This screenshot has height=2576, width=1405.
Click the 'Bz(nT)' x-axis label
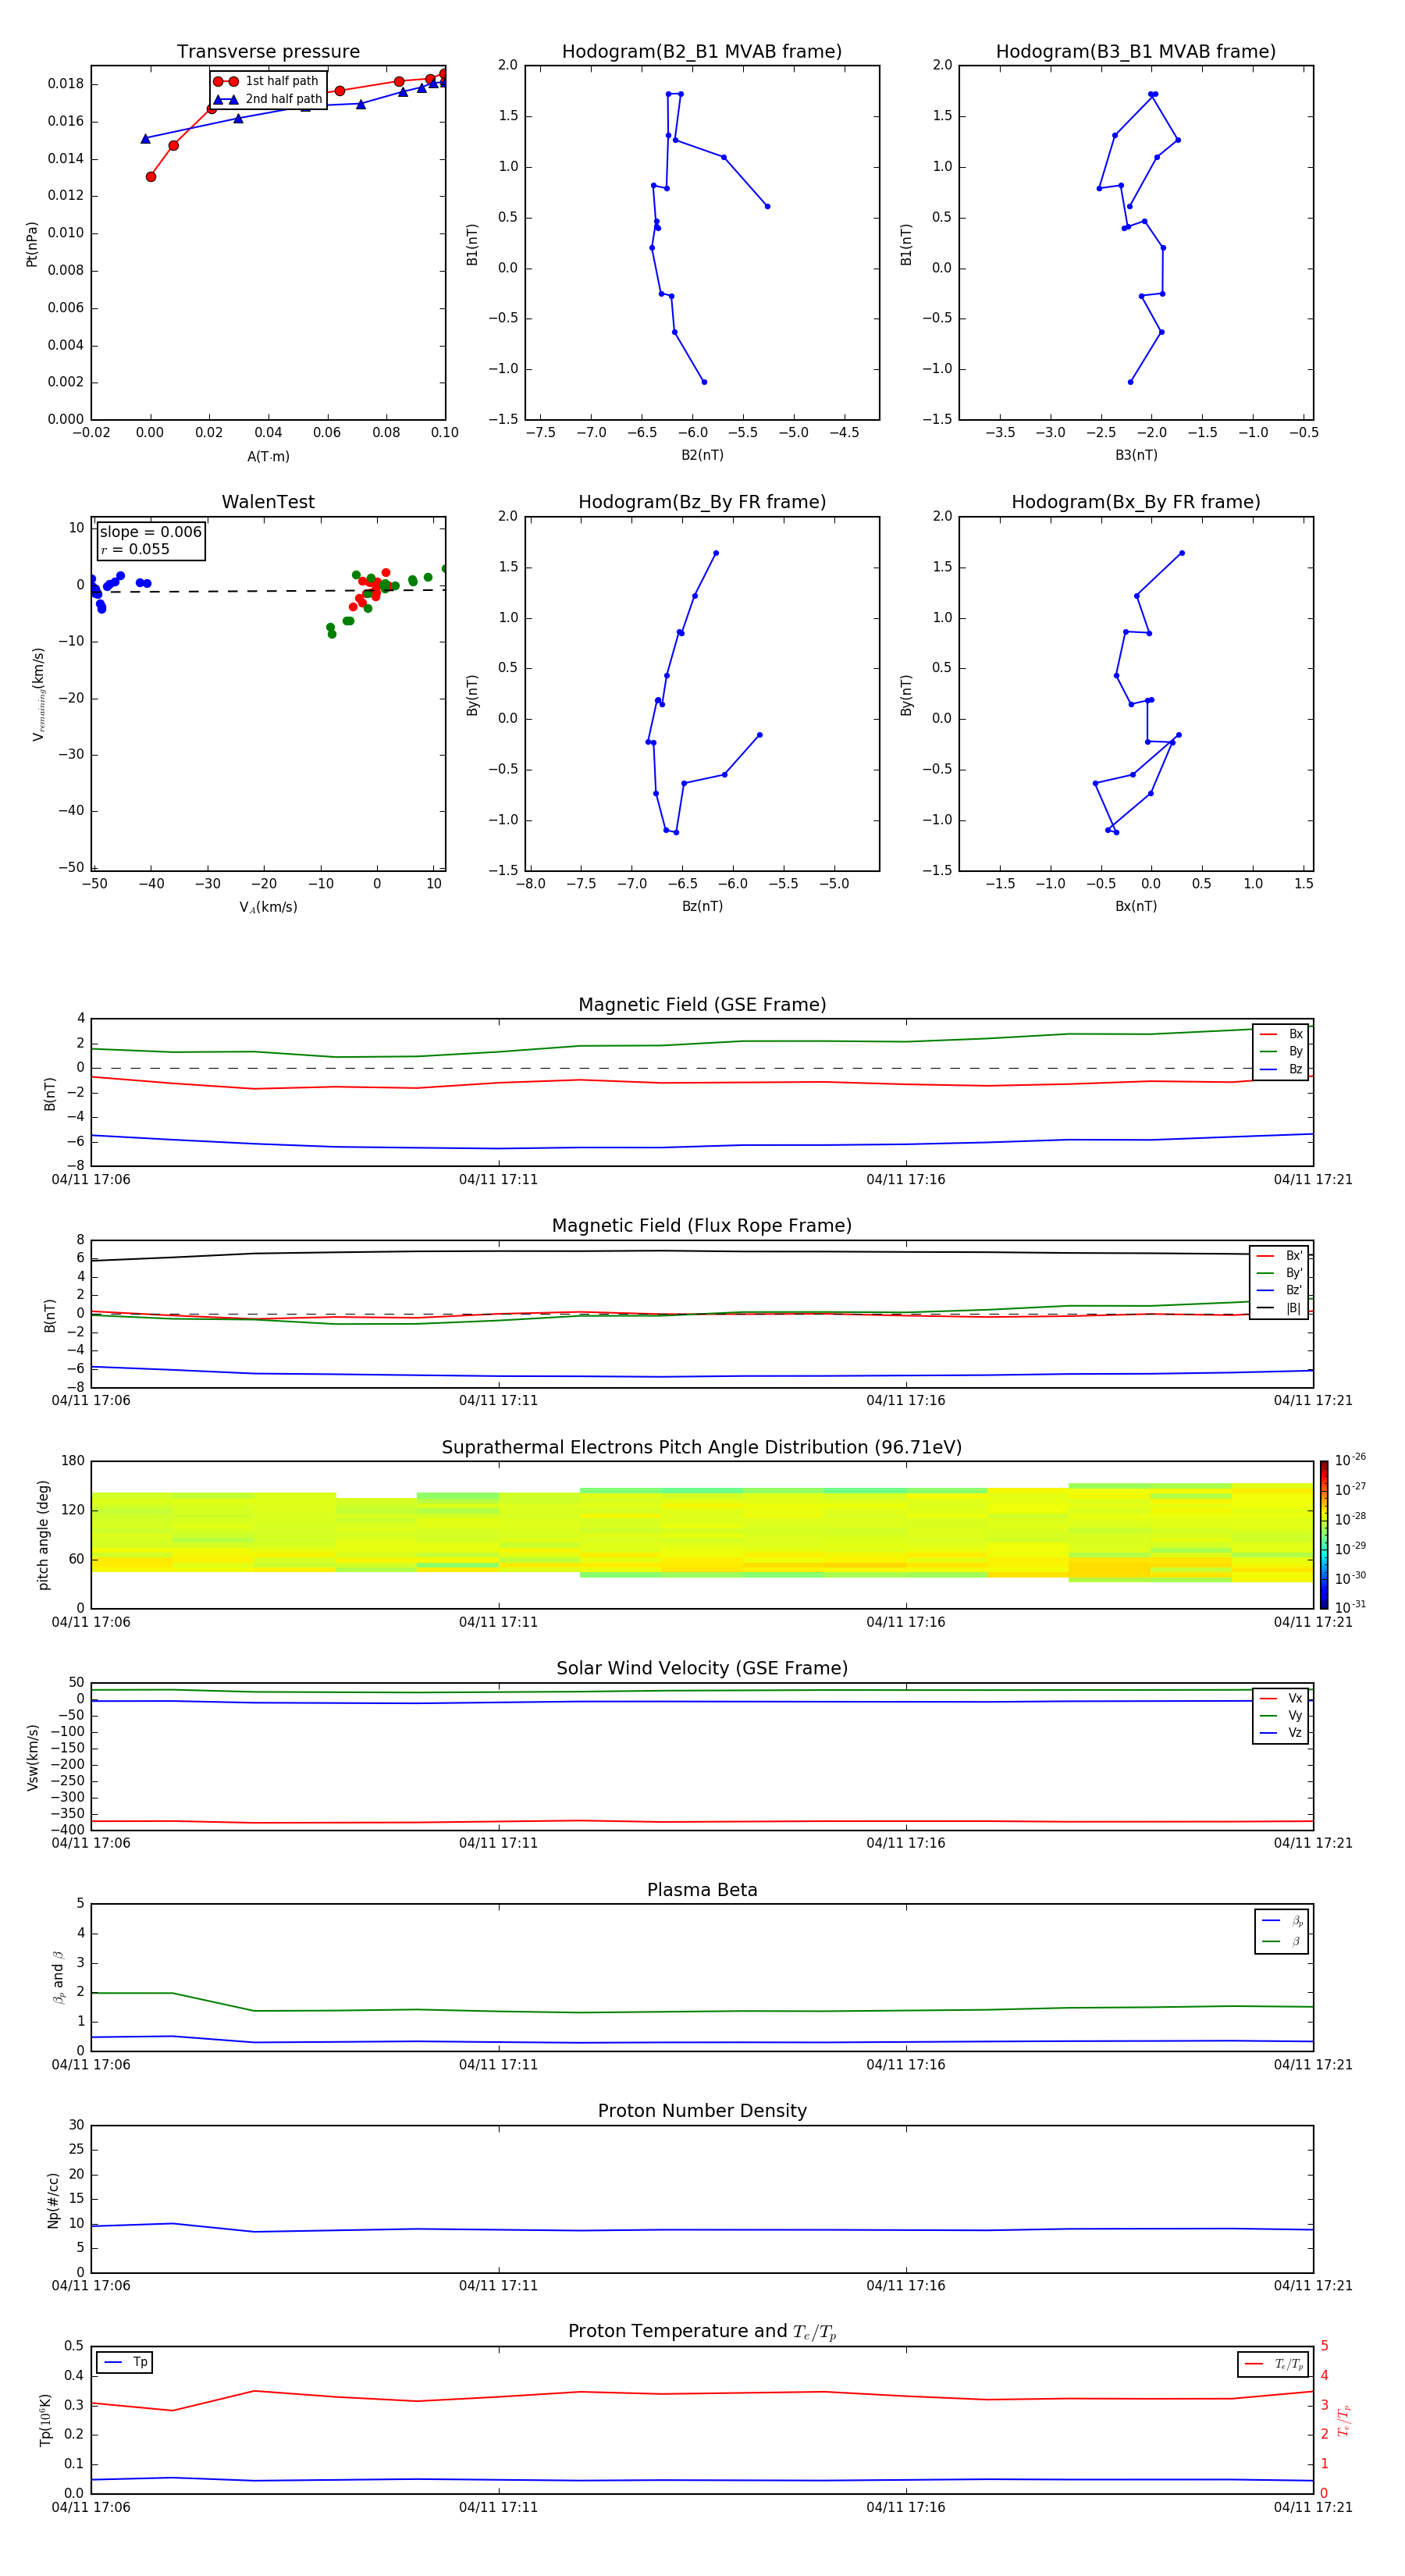(x=702, y=906)
